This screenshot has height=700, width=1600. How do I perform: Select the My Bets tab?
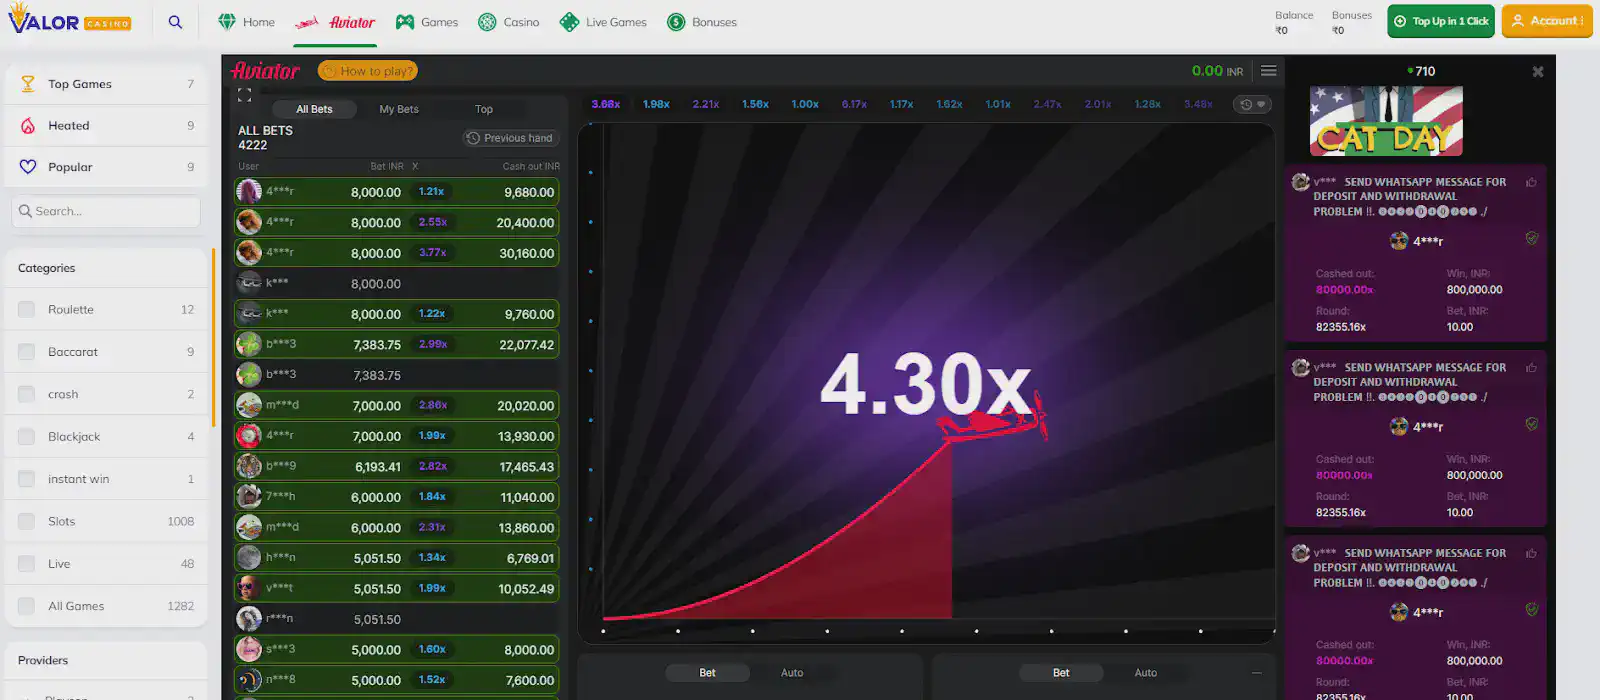tap(399, 109)
